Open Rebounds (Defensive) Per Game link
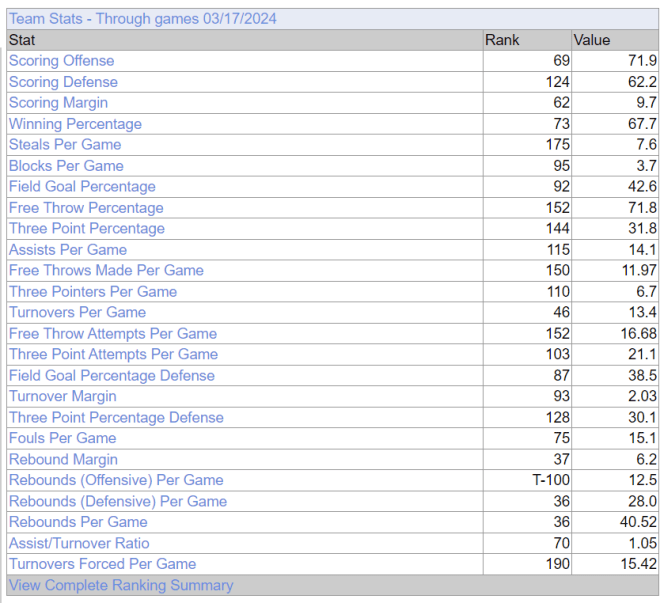 [118, 501]
